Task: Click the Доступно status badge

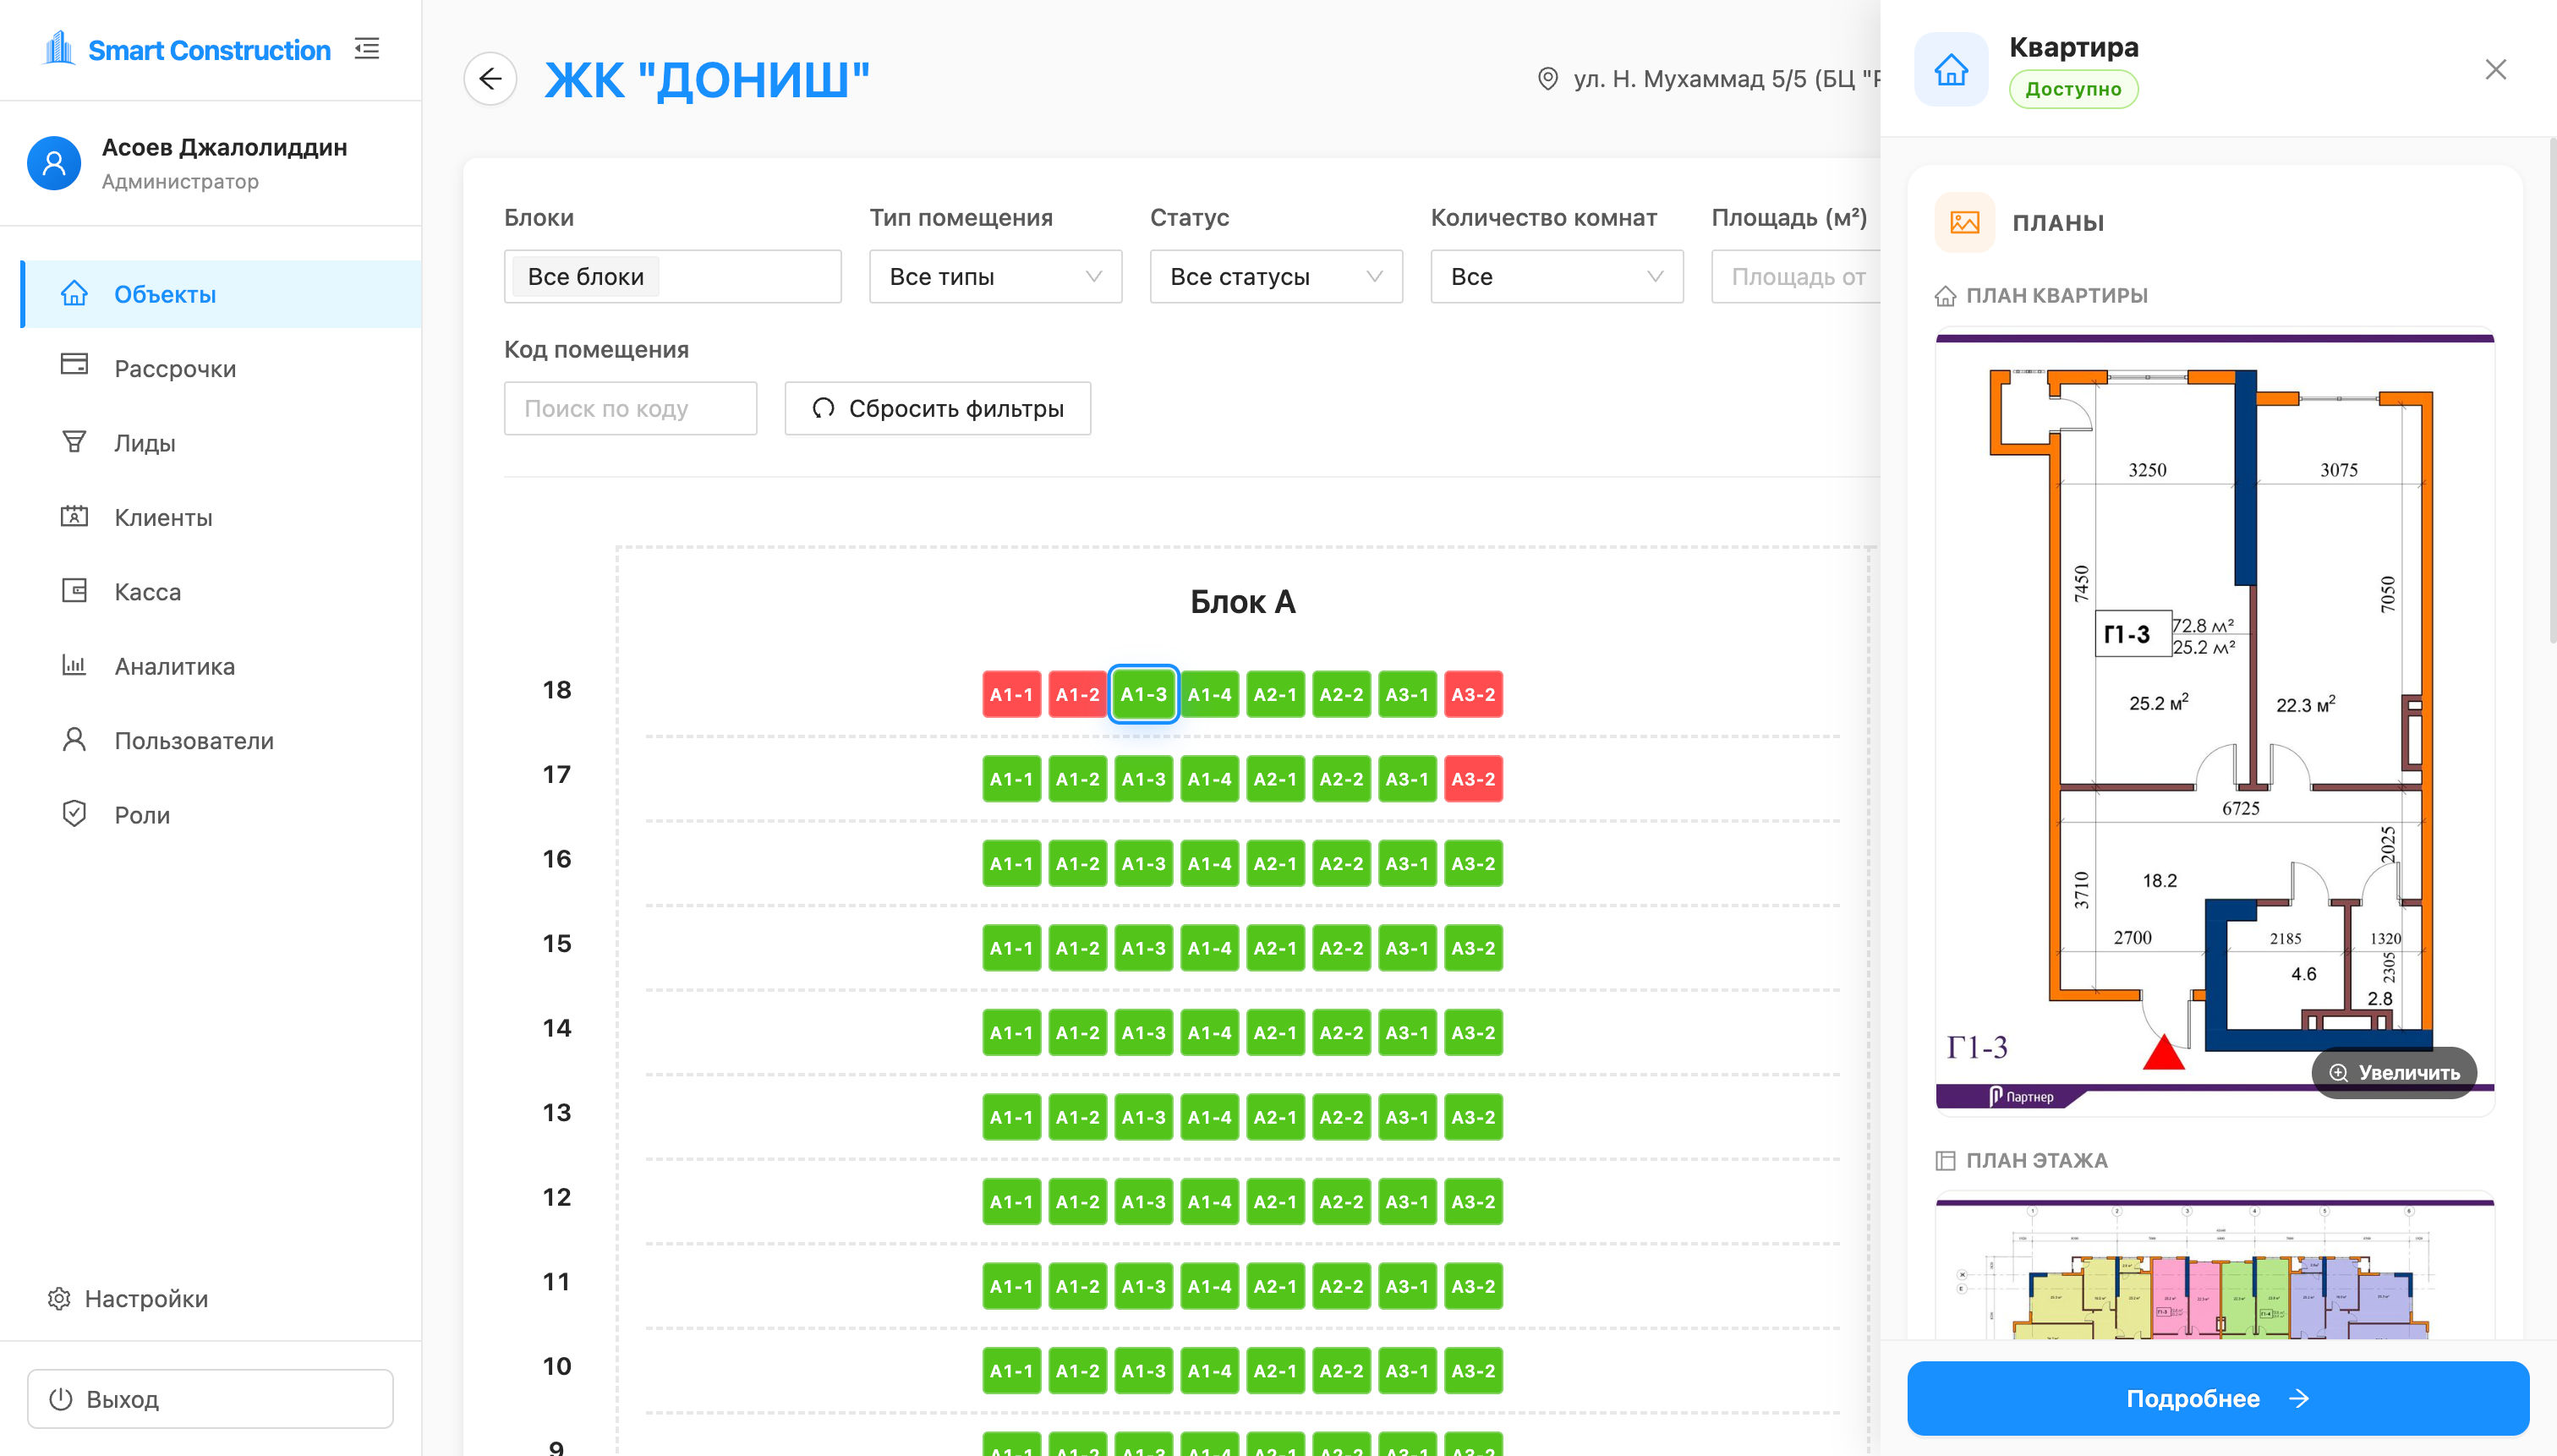Action: tap(2073, 89)
